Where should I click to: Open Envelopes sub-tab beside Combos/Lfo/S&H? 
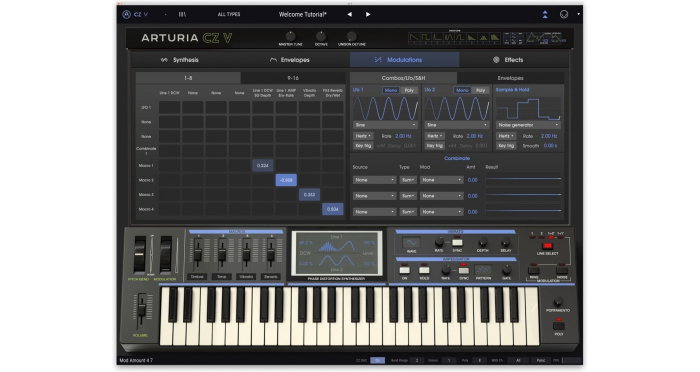[510, 78]
